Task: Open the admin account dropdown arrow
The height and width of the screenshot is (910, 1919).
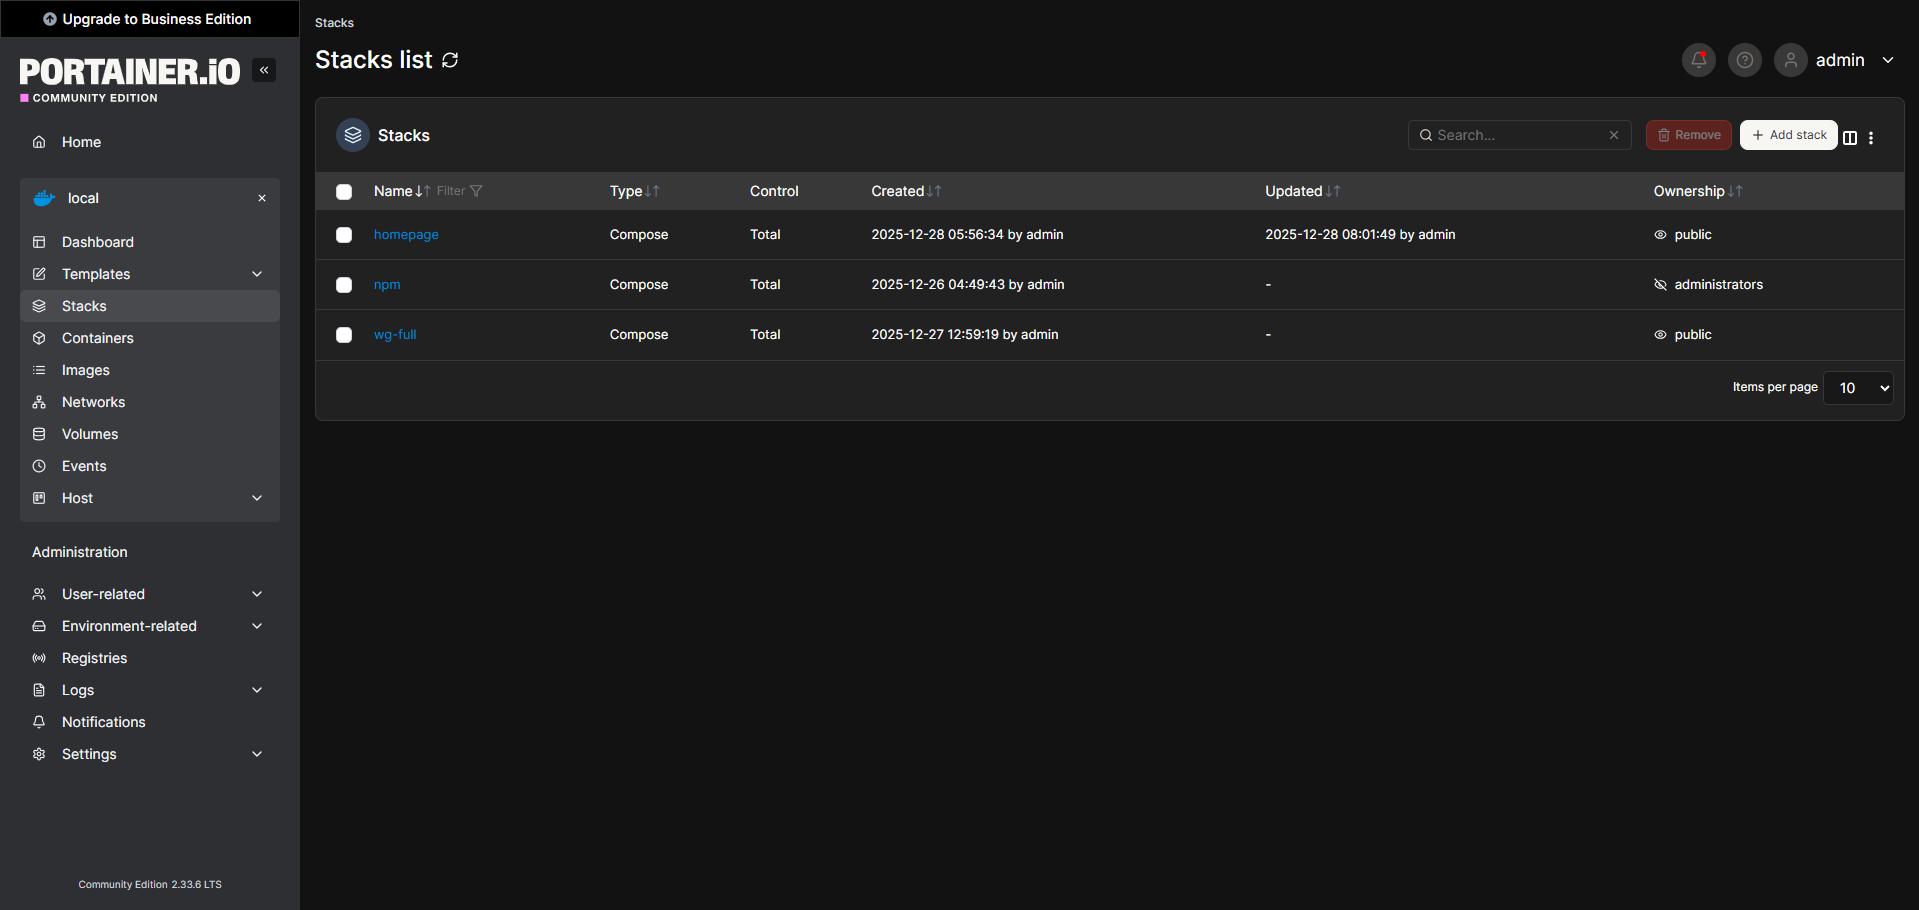Action: click(1888, 60)
